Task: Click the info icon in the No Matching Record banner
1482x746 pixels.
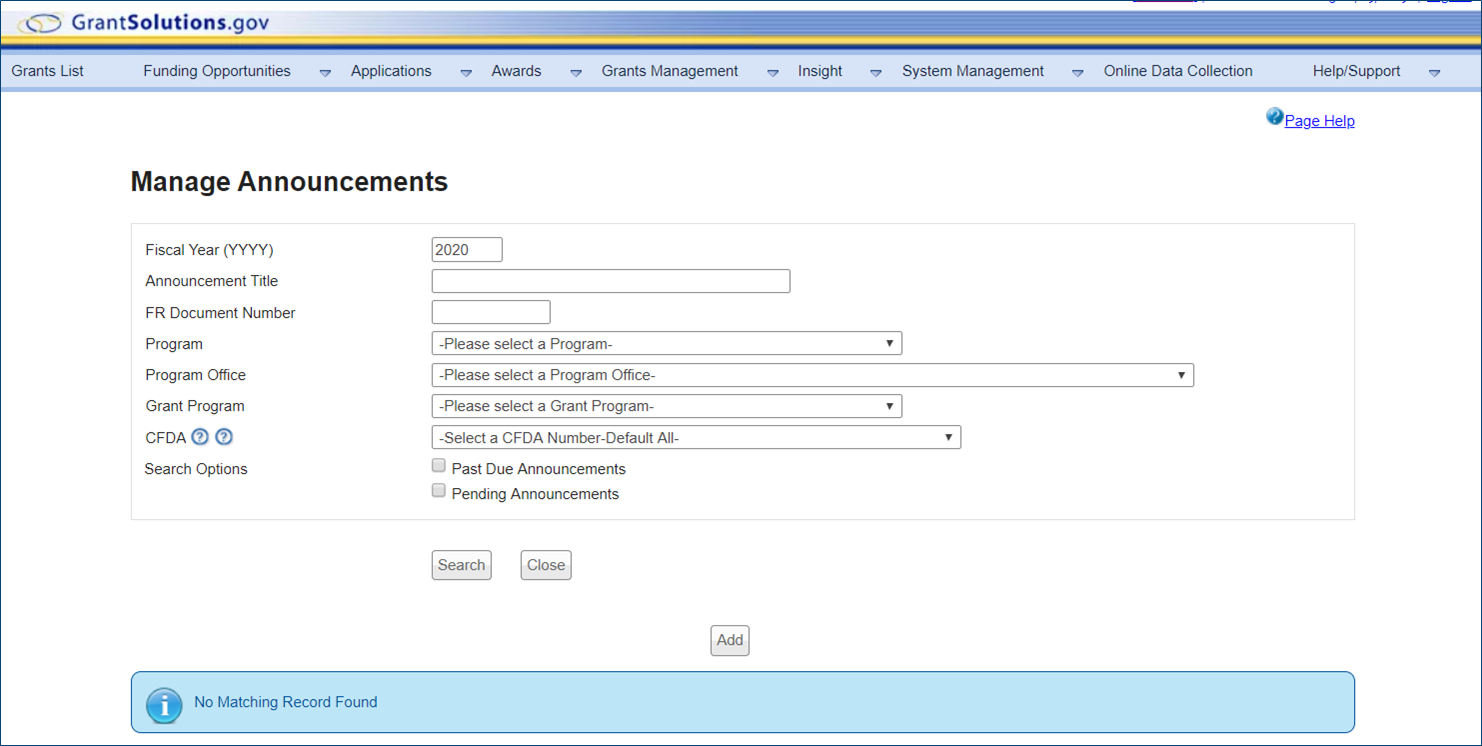Action: pos(164,704)
